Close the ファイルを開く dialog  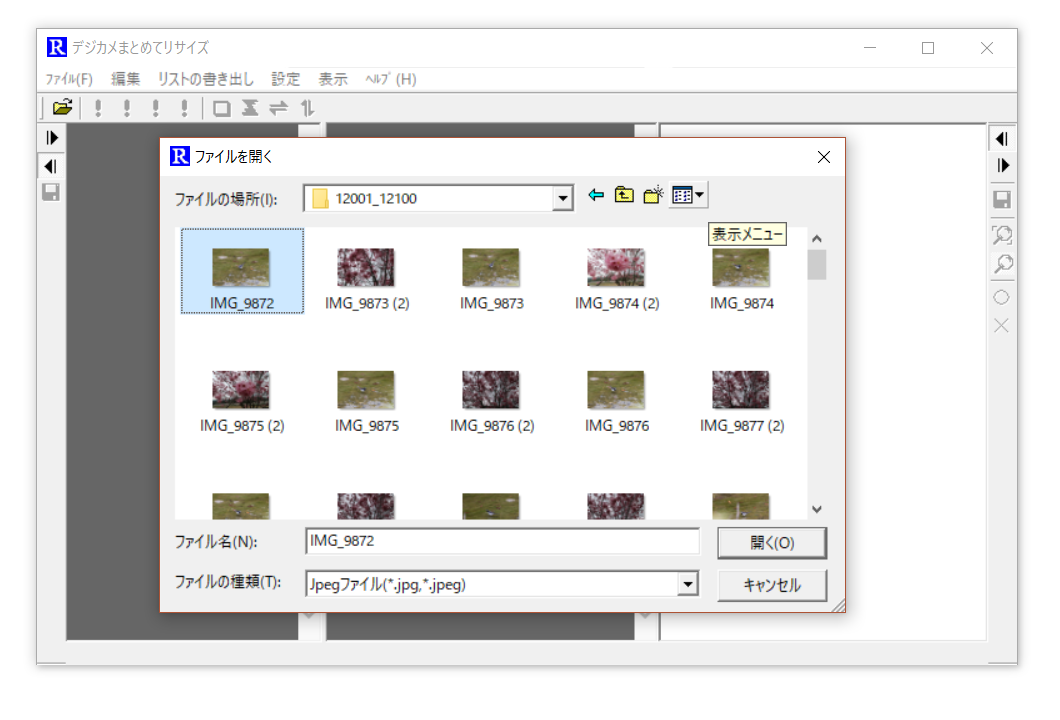point(823,158)
